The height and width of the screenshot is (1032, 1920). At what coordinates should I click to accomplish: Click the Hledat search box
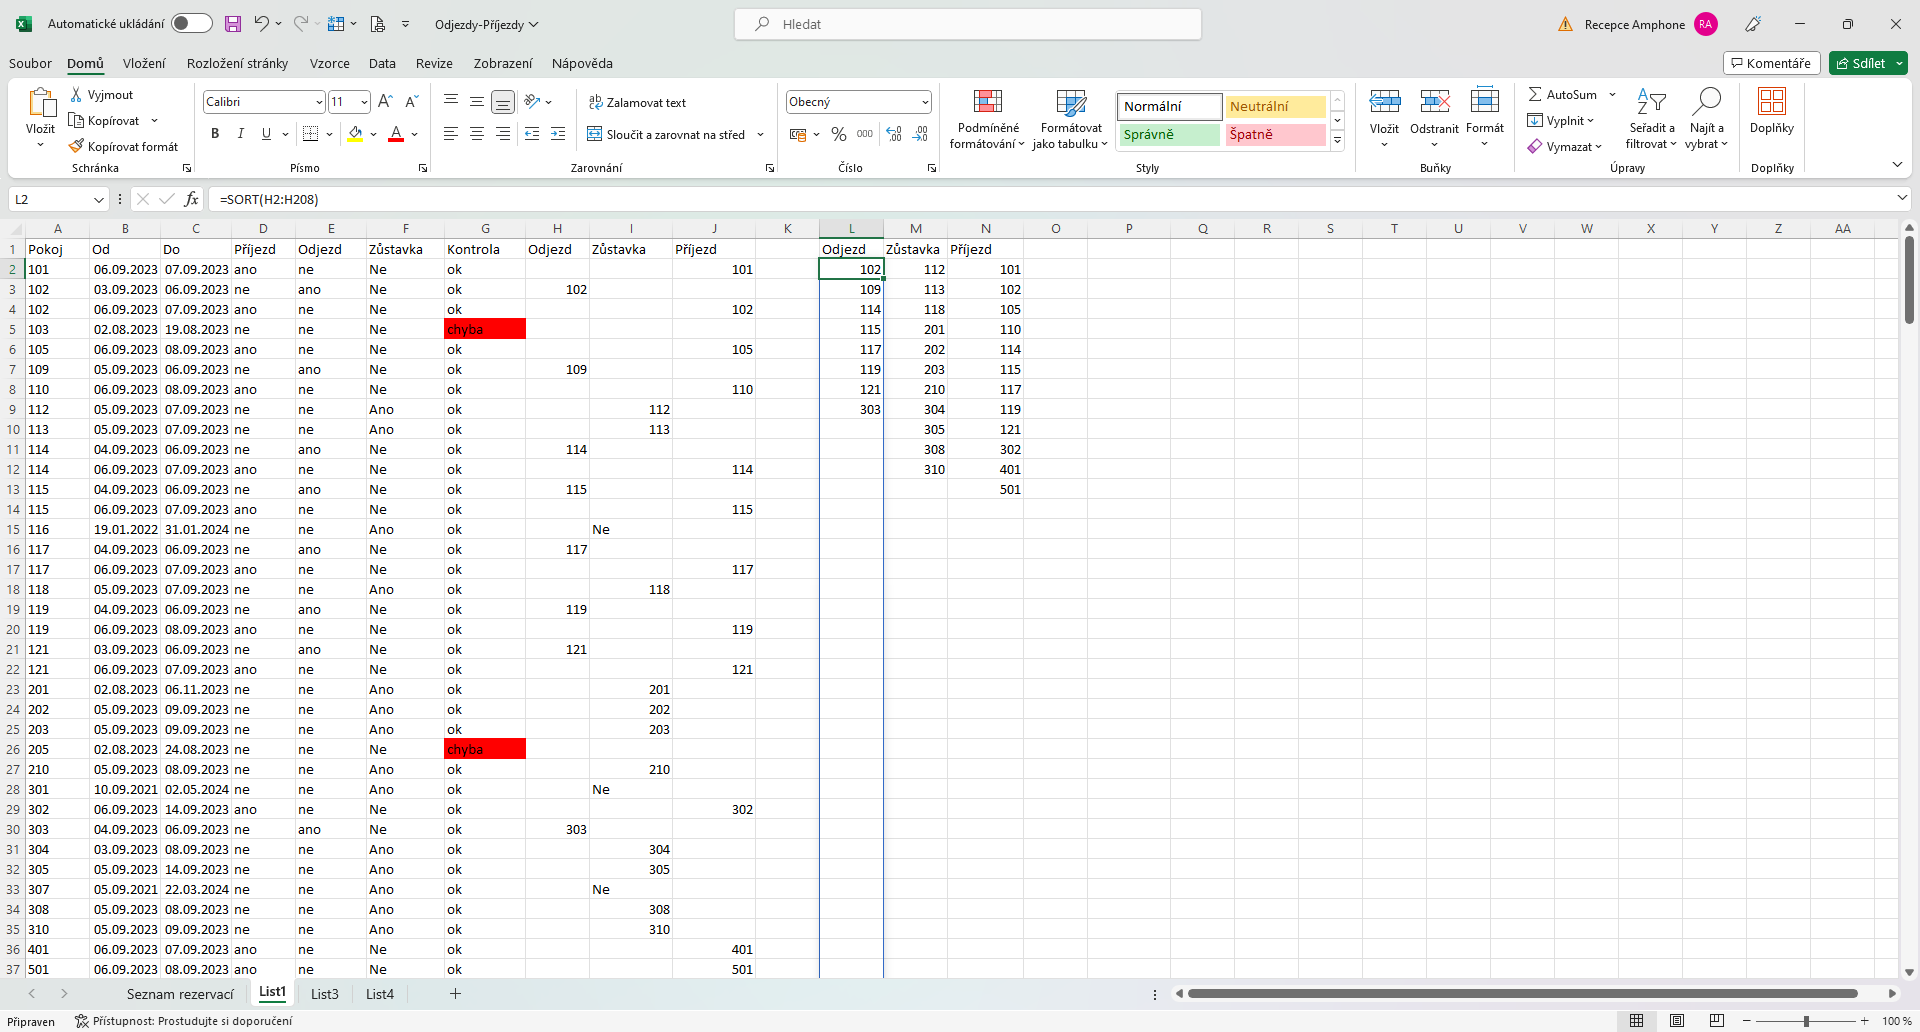pos(968,24)
